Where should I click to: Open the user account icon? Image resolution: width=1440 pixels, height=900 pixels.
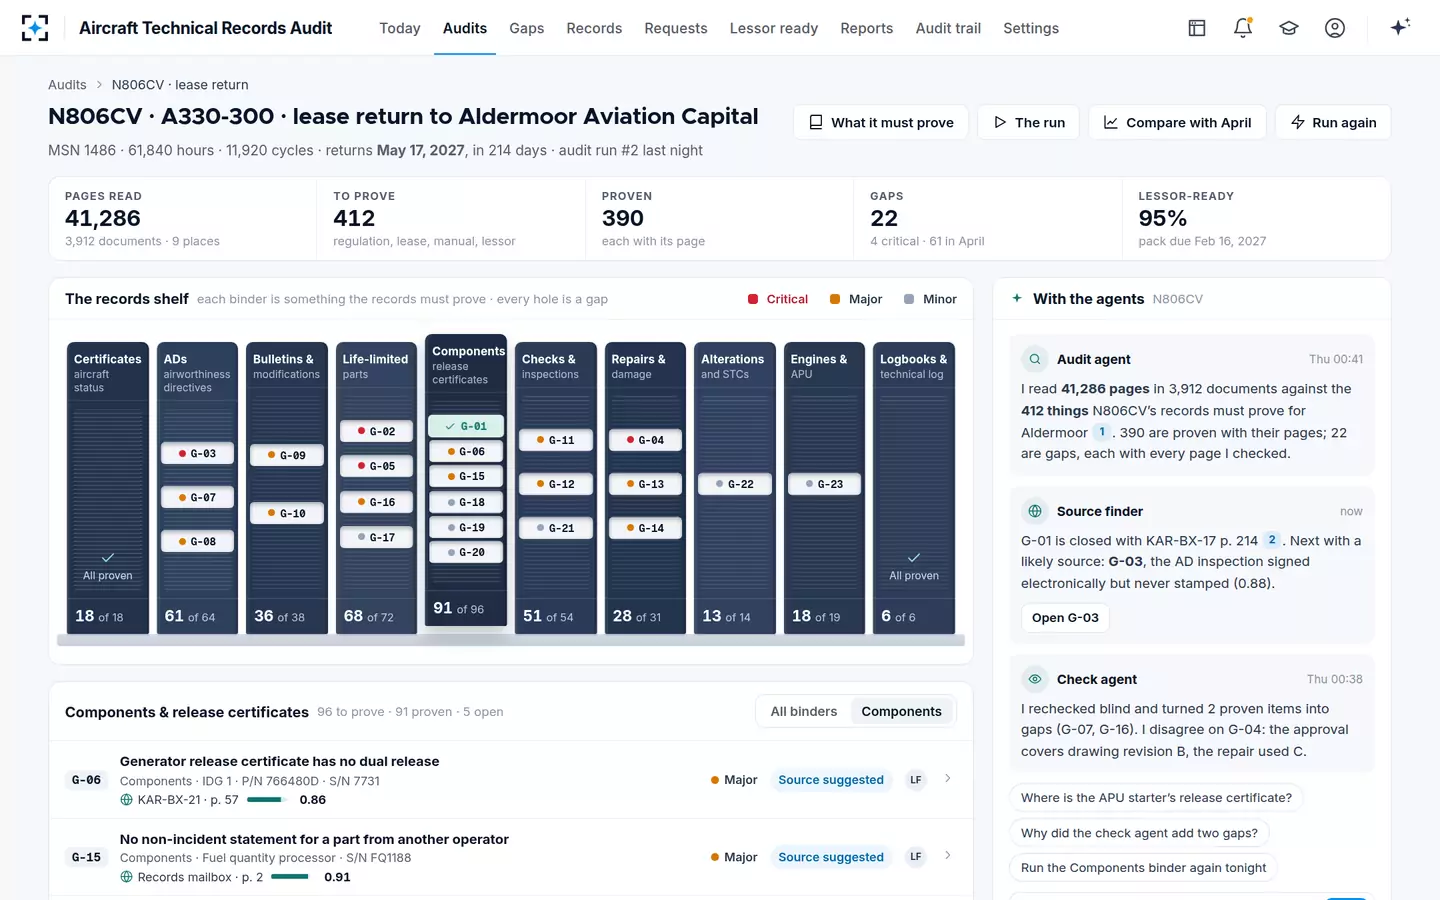[x=1335, y=28]
